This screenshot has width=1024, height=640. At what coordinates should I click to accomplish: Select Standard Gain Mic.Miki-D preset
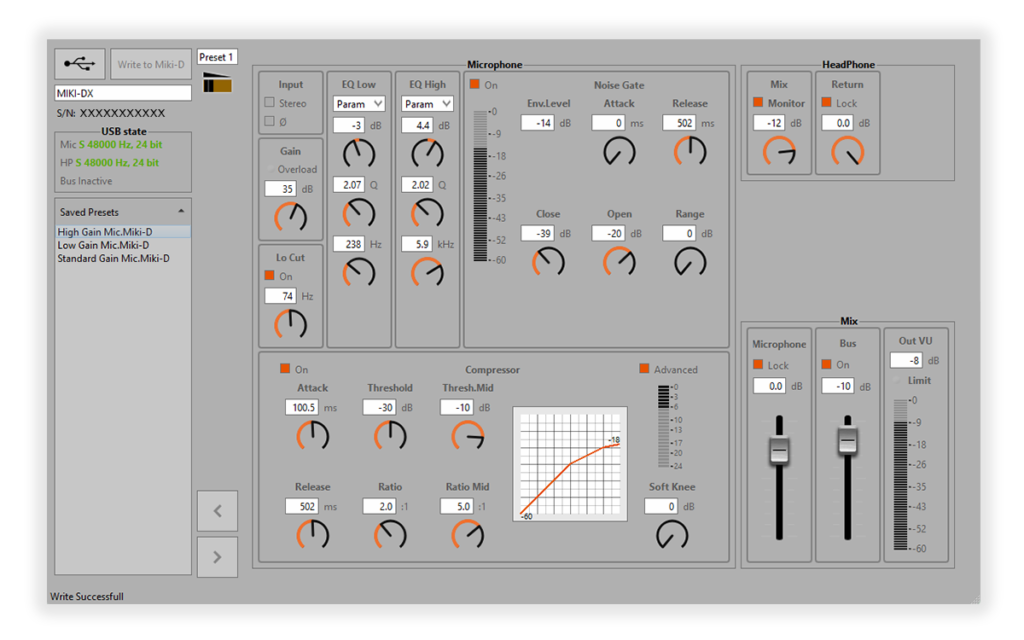(x=113, y=258)
